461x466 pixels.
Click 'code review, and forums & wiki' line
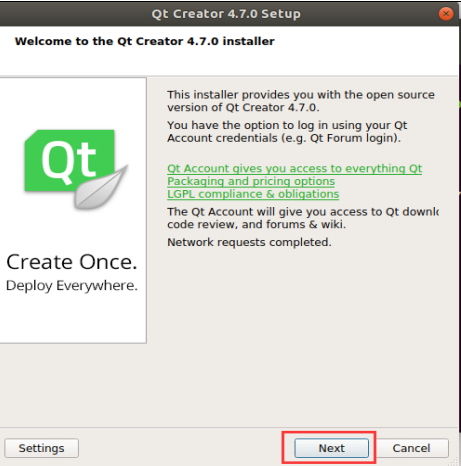click(256, 224)
